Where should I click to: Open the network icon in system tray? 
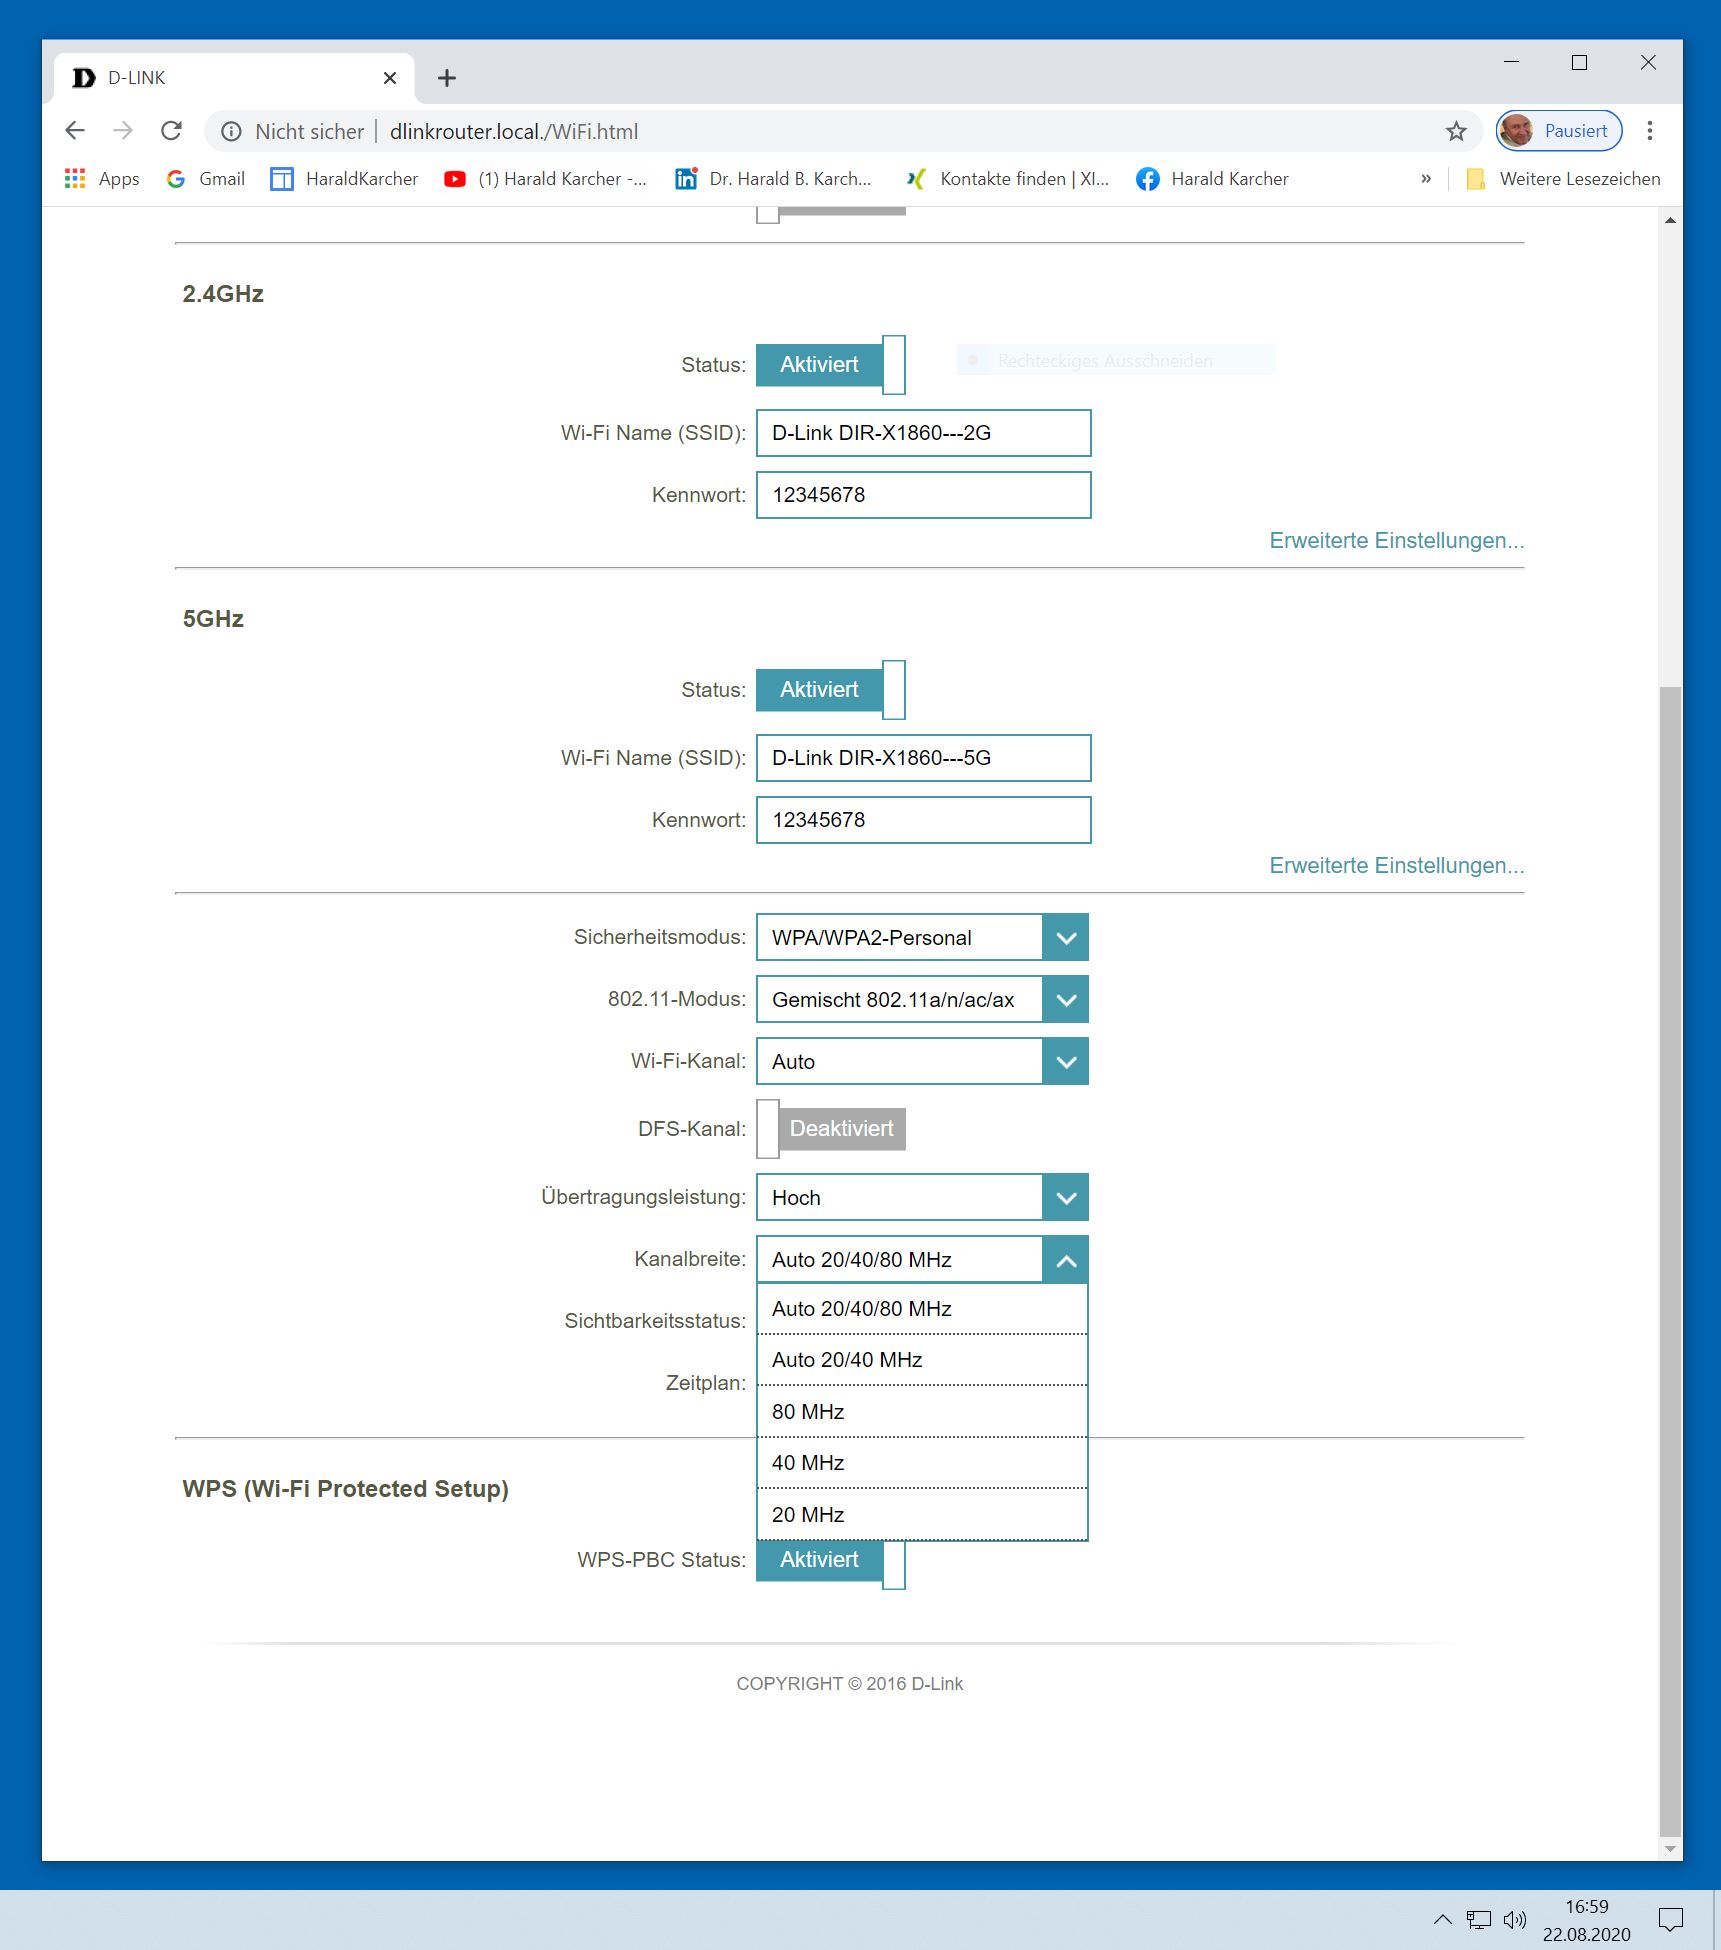pos(1478,1919)
